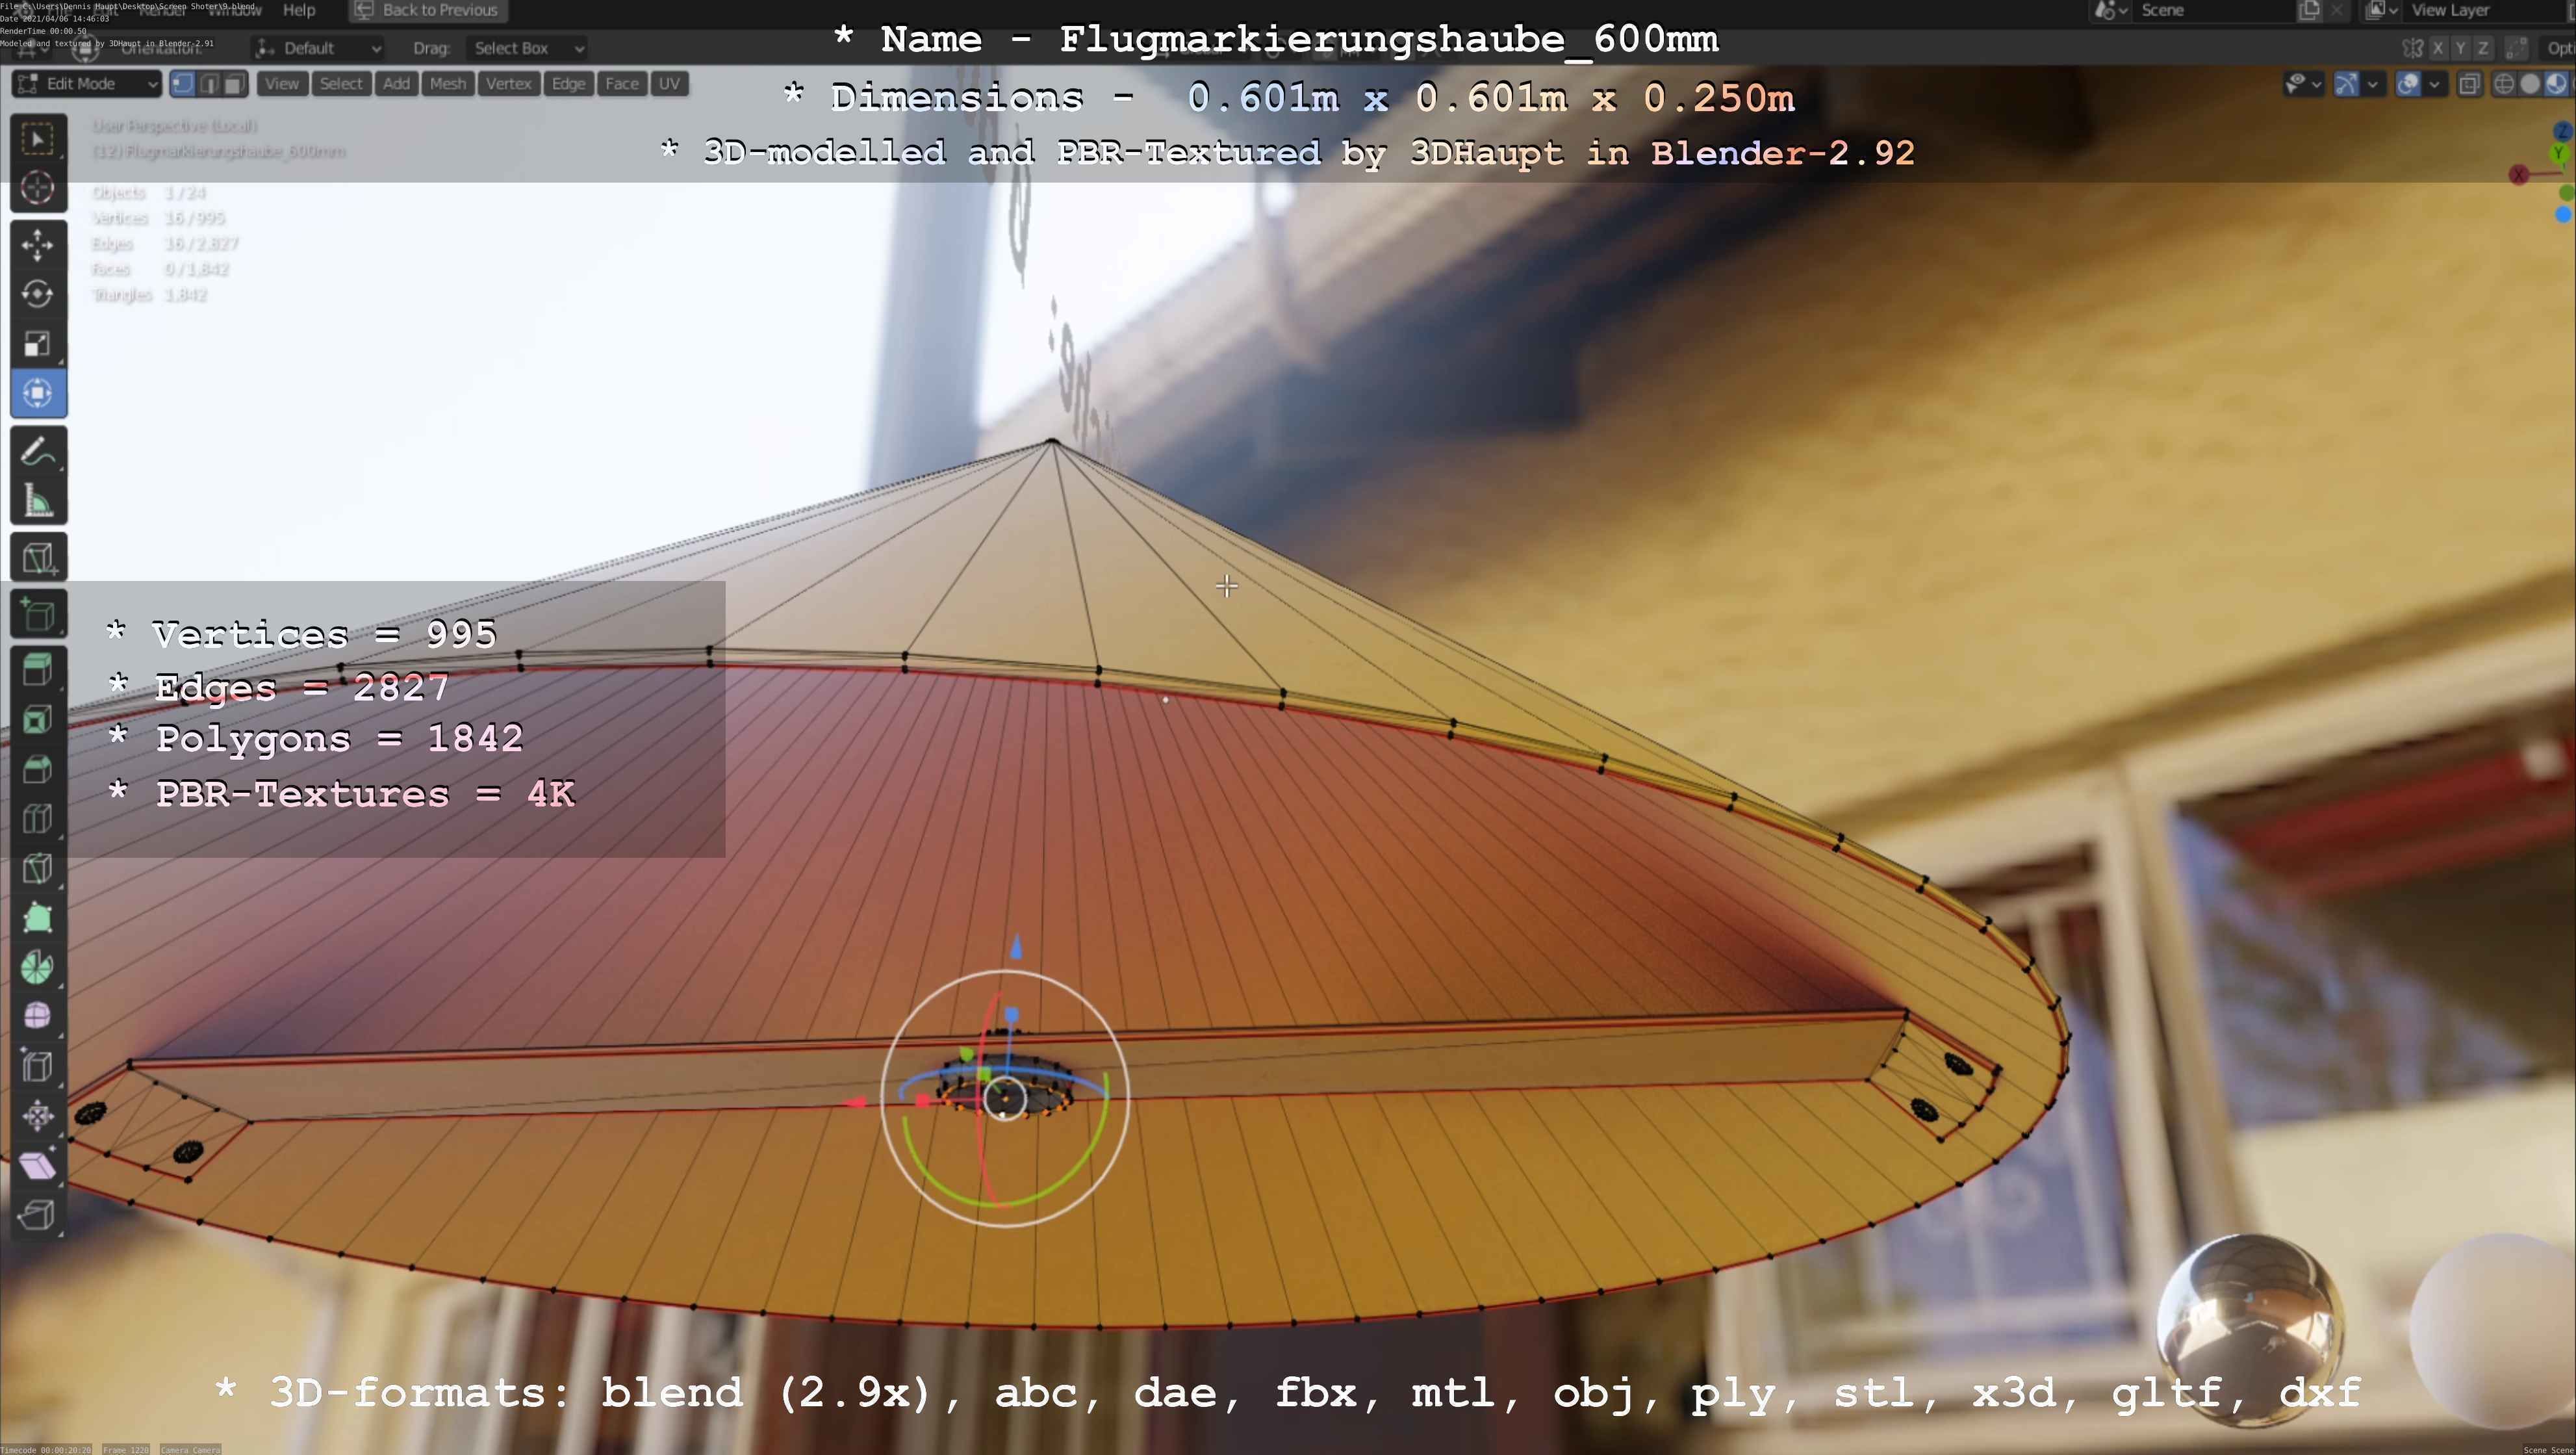Screen dimensions: 2576x1455
Task: Click the blue Z navigation axis
Action: (x=2562, y=131)
